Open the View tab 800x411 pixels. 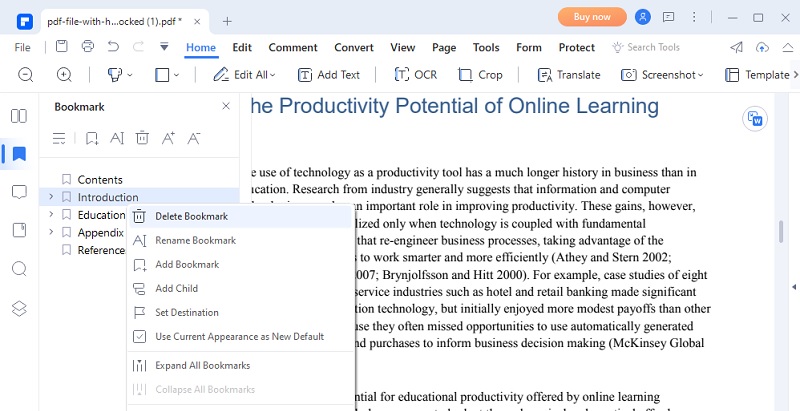[403, 47]
